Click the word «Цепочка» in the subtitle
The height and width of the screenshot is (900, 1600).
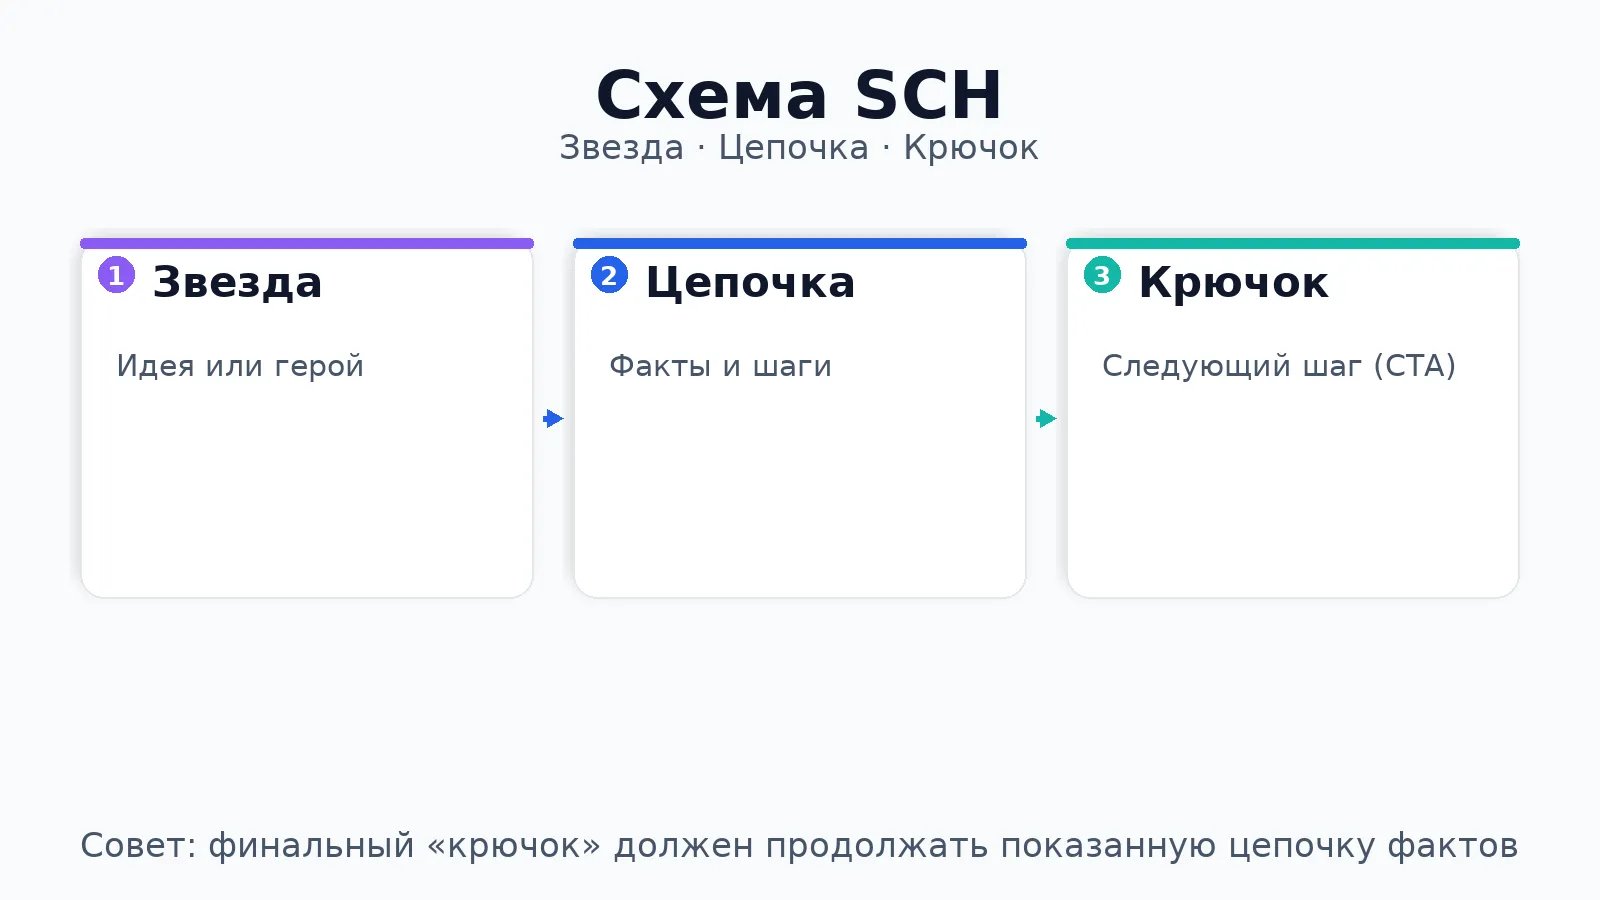tap(793, 148)
